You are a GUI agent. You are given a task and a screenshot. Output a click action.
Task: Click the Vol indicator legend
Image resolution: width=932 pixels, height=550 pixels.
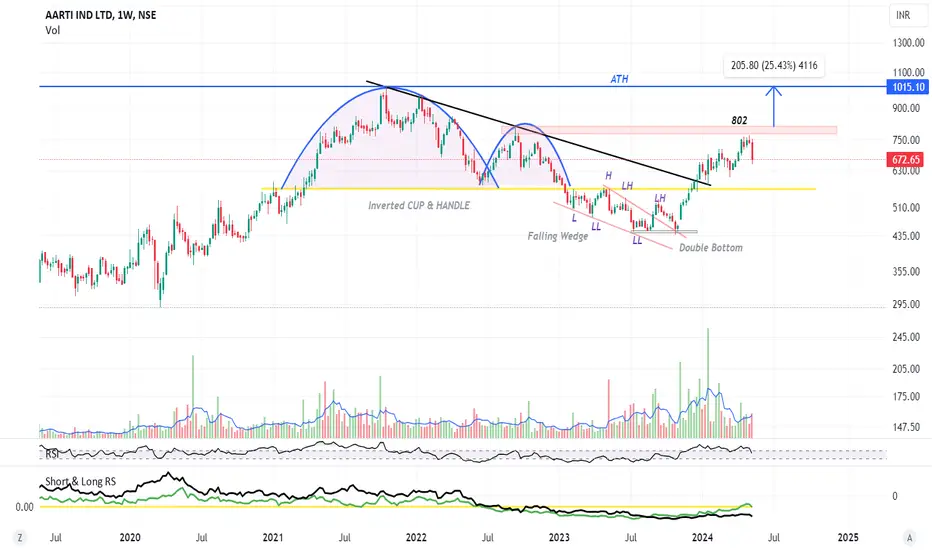52,30
